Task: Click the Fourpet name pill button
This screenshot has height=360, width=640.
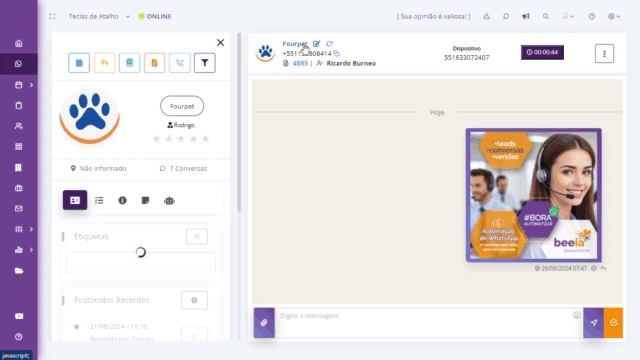Action: 182,106
